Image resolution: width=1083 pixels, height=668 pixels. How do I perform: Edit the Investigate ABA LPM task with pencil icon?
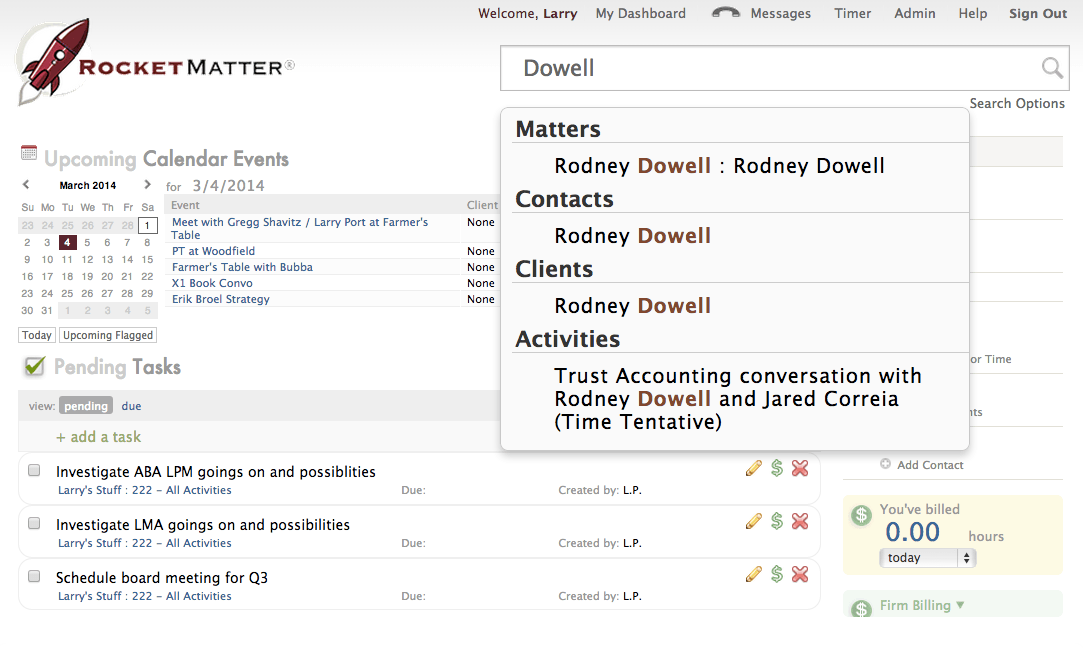pos(754,468)
